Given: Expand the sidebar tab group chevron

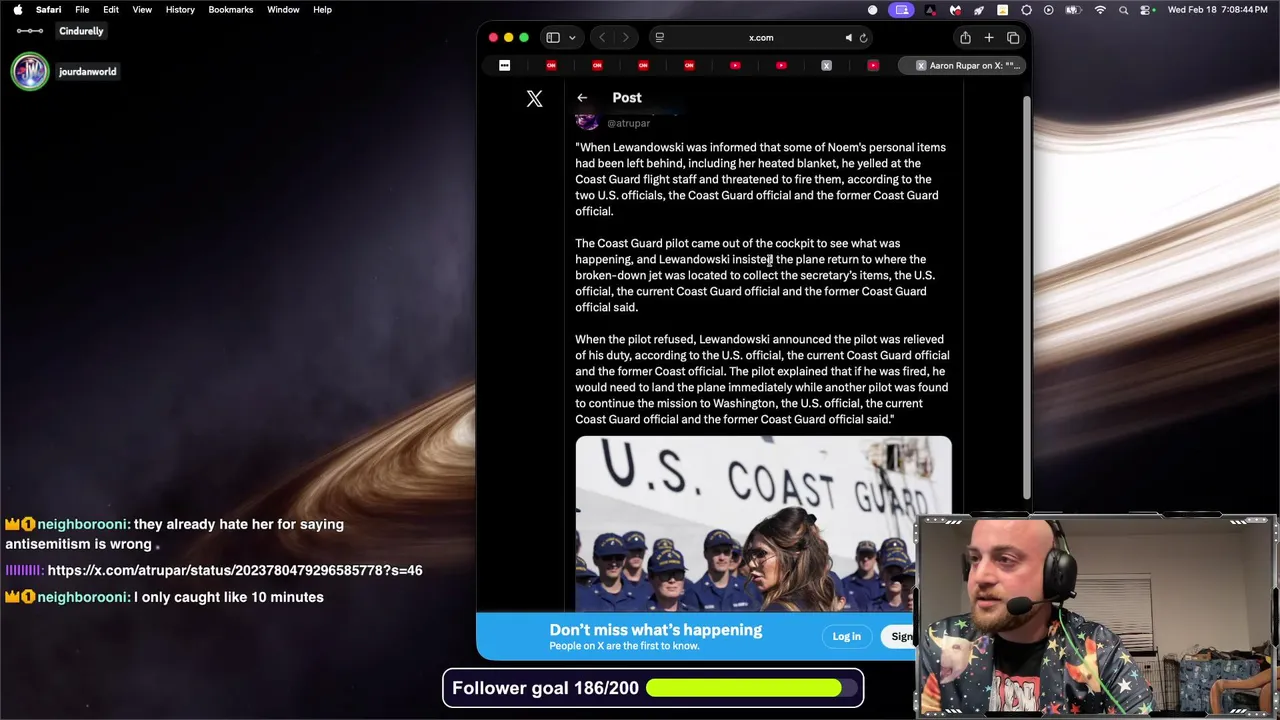Looking at the screenshot, I should point(572,38).
